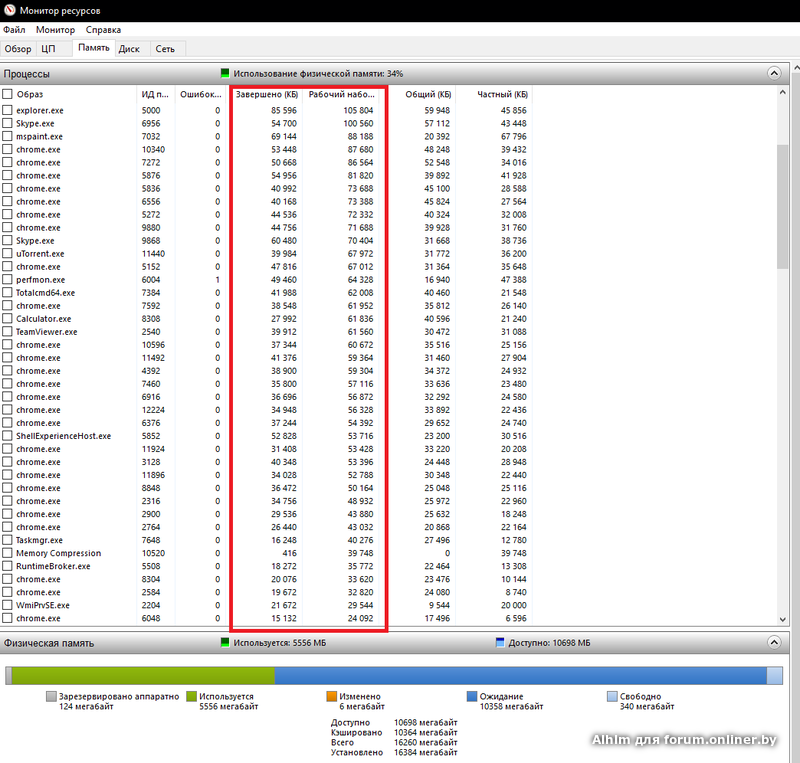The height and width of the screenshot is (763, 800).
Task: Click the working set value 105 804
Action: 358,110
